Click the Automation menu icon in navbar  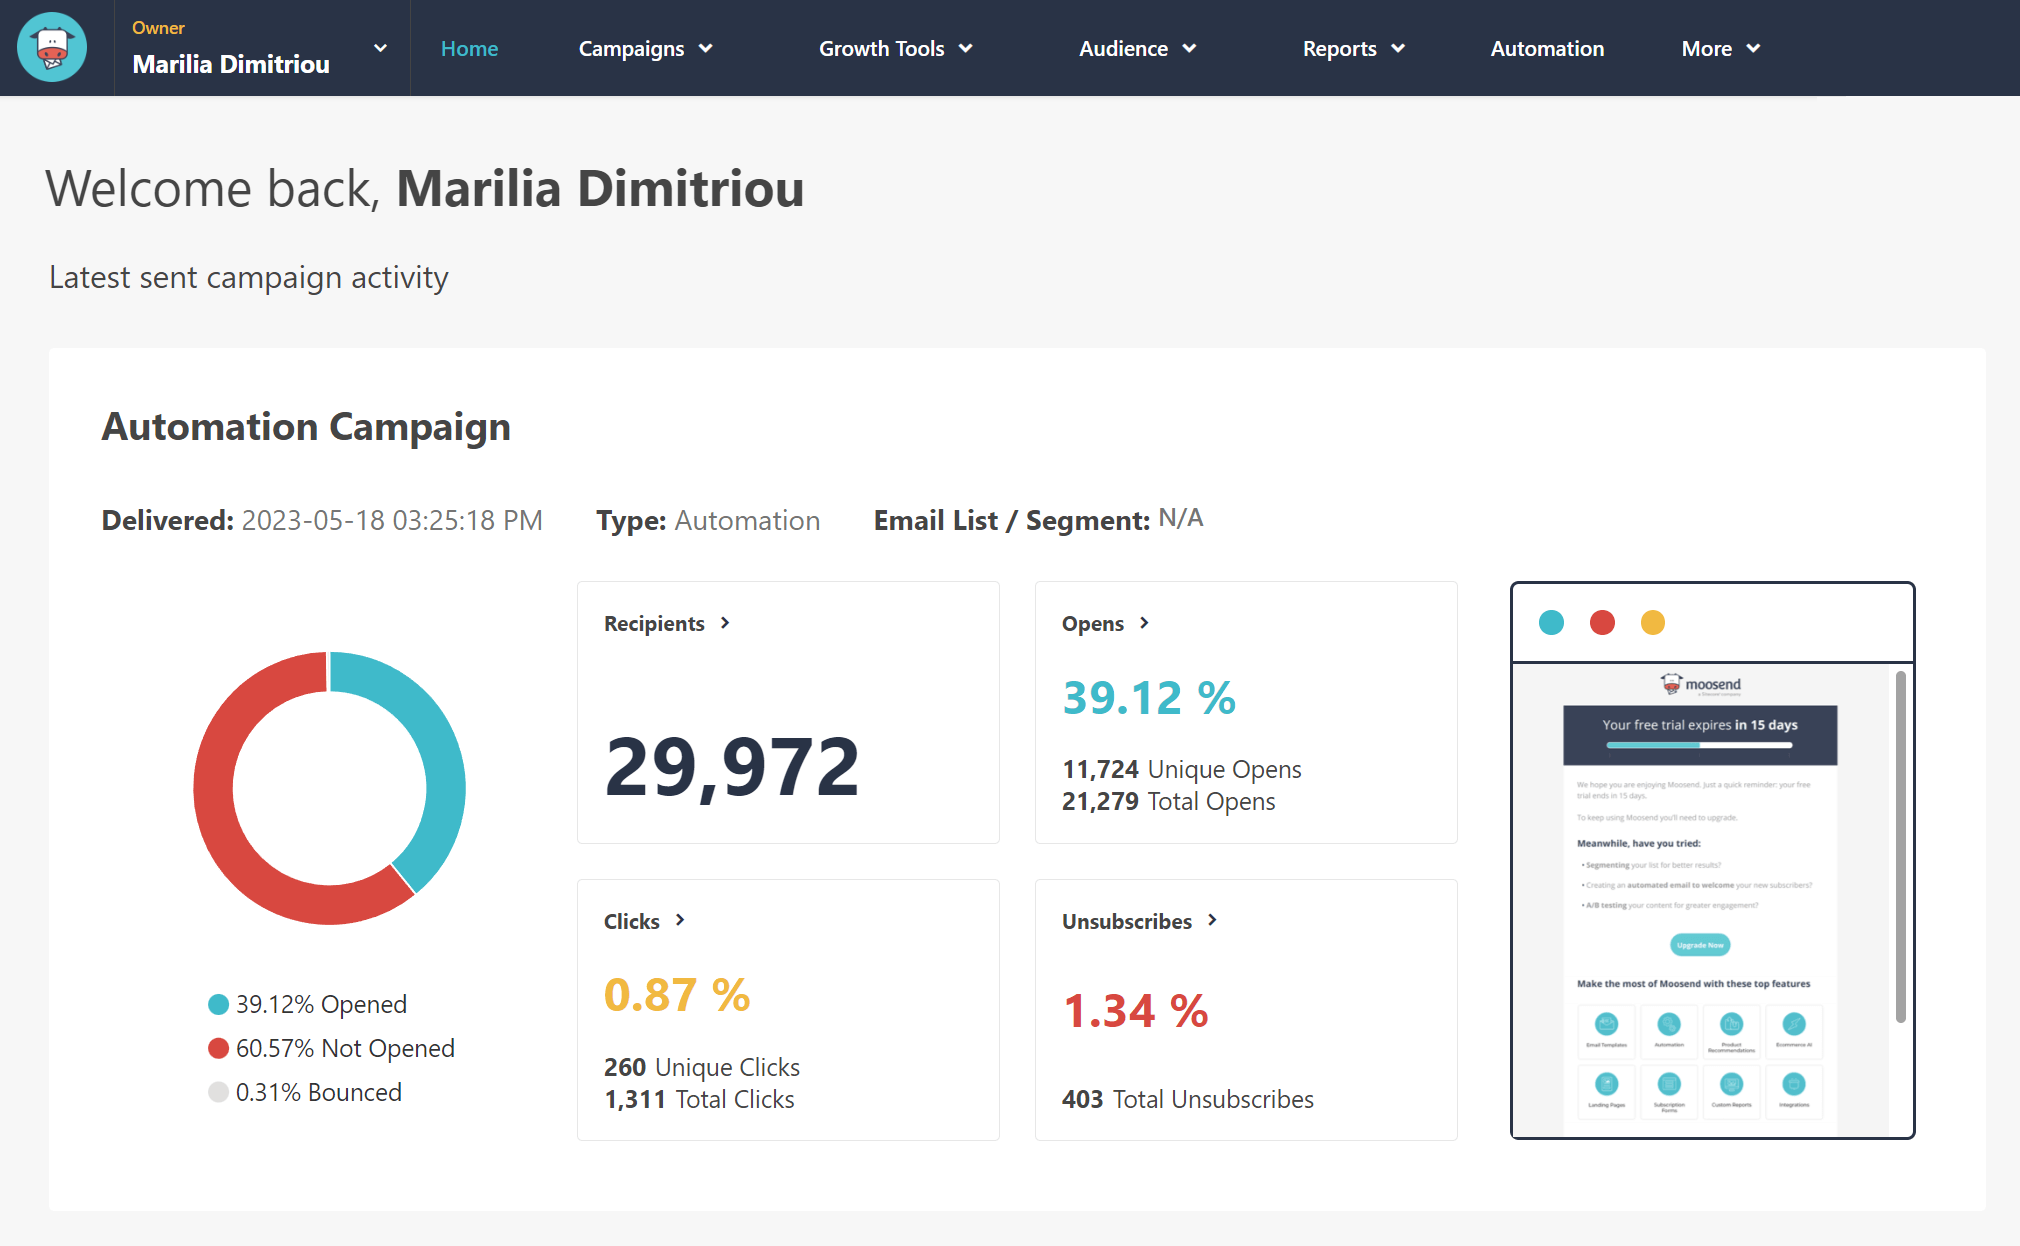tap(1548, 48)
